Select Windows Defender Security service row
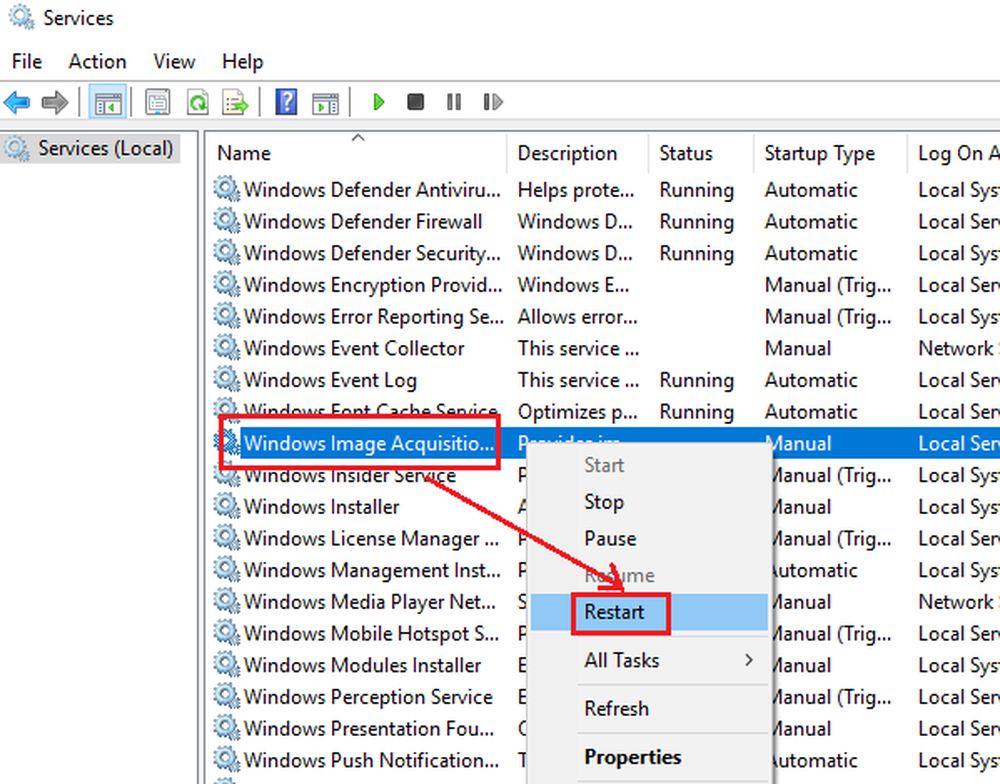 [x=606, y=253]
